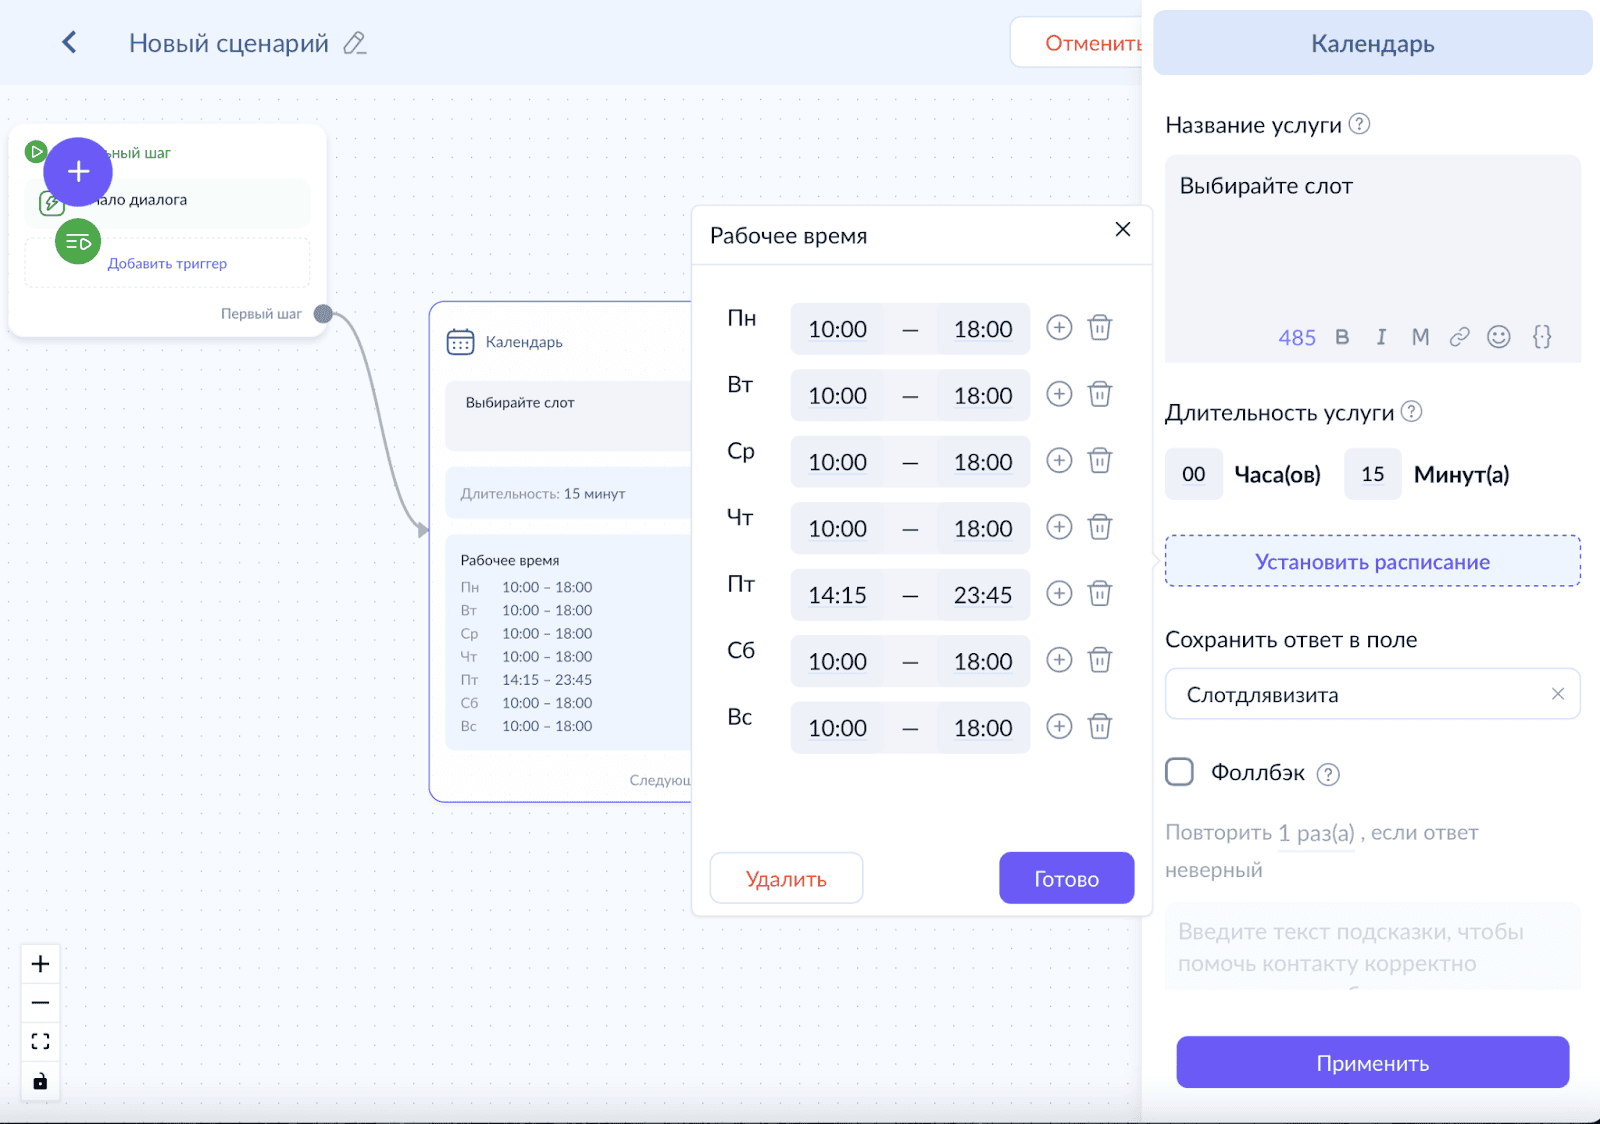
Task: Show help for Название услуги
Action: pyautogui.click(x=1359, y=124)
